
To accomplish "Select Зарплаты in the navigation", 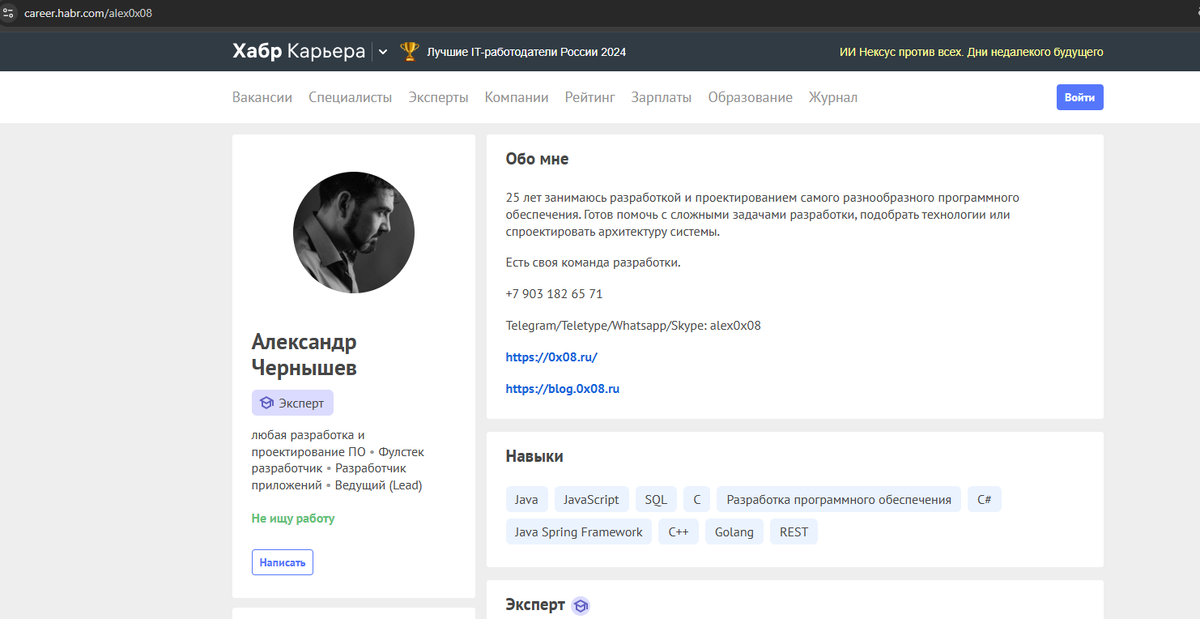I will [x=661, y=97].
